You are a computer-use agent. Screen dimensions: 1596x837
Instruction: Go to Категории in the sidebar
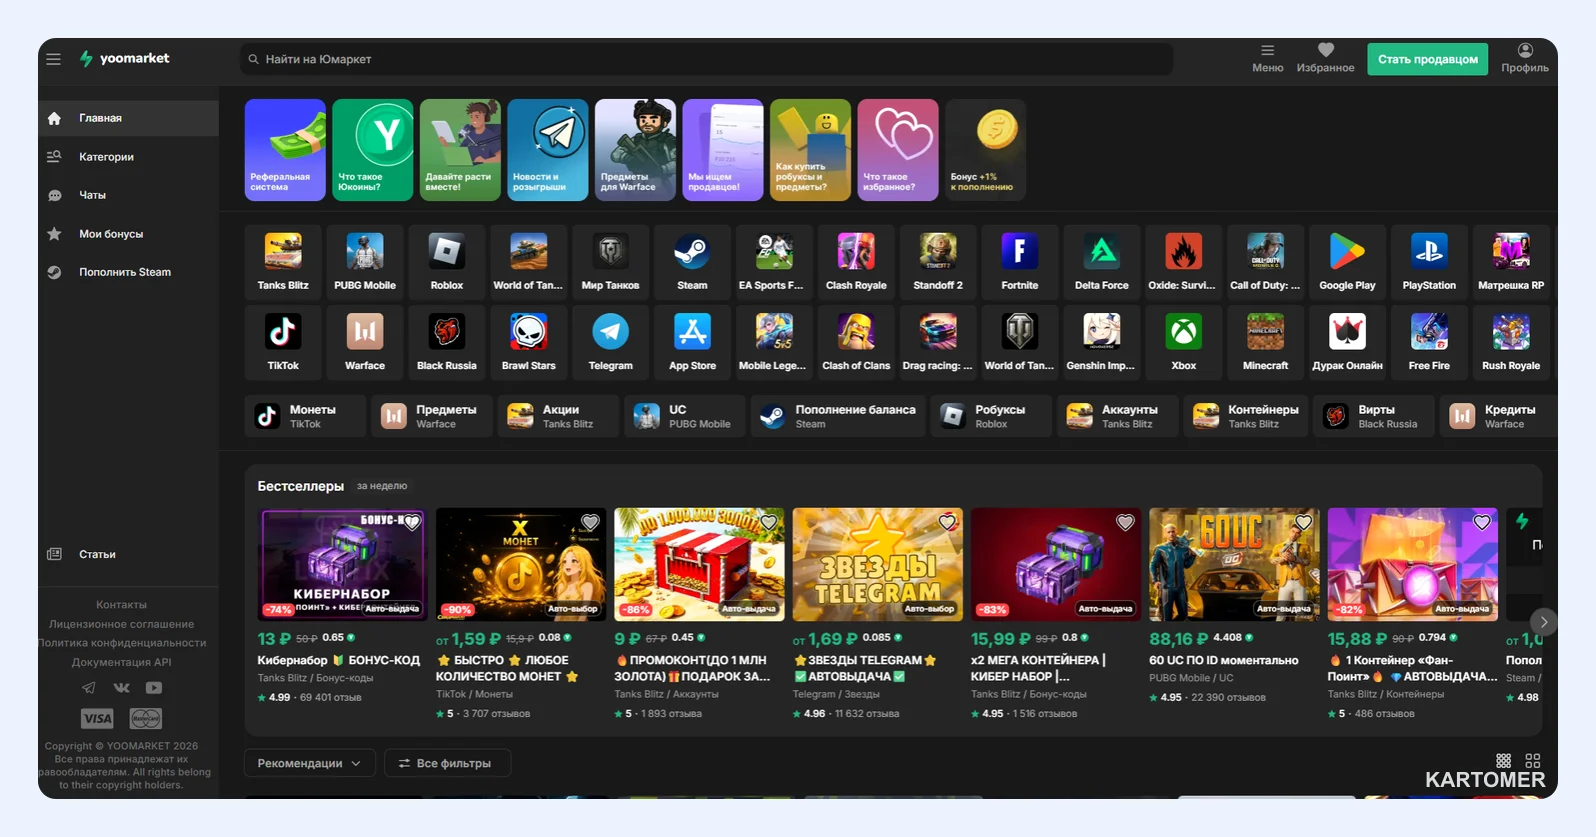click(x=128, y=157)
